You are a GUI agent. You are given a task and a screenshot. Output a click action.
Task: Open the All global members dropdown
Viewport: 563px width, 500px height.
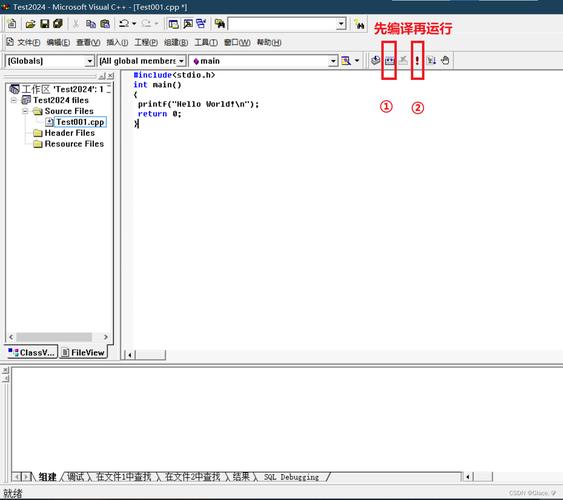point(181,61)
